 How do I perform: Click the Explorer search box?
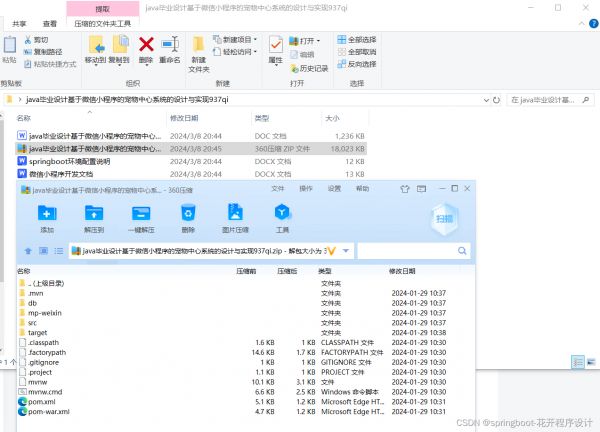(x=551, y=100)
